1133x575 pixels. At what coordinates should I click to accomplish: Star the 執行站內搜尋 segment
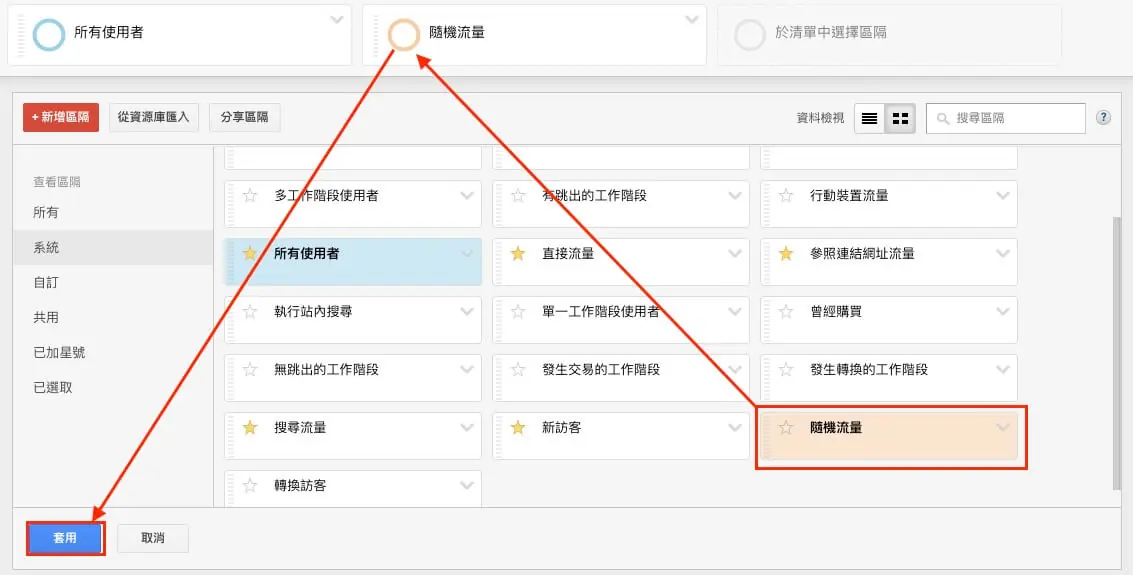[250, 312]
